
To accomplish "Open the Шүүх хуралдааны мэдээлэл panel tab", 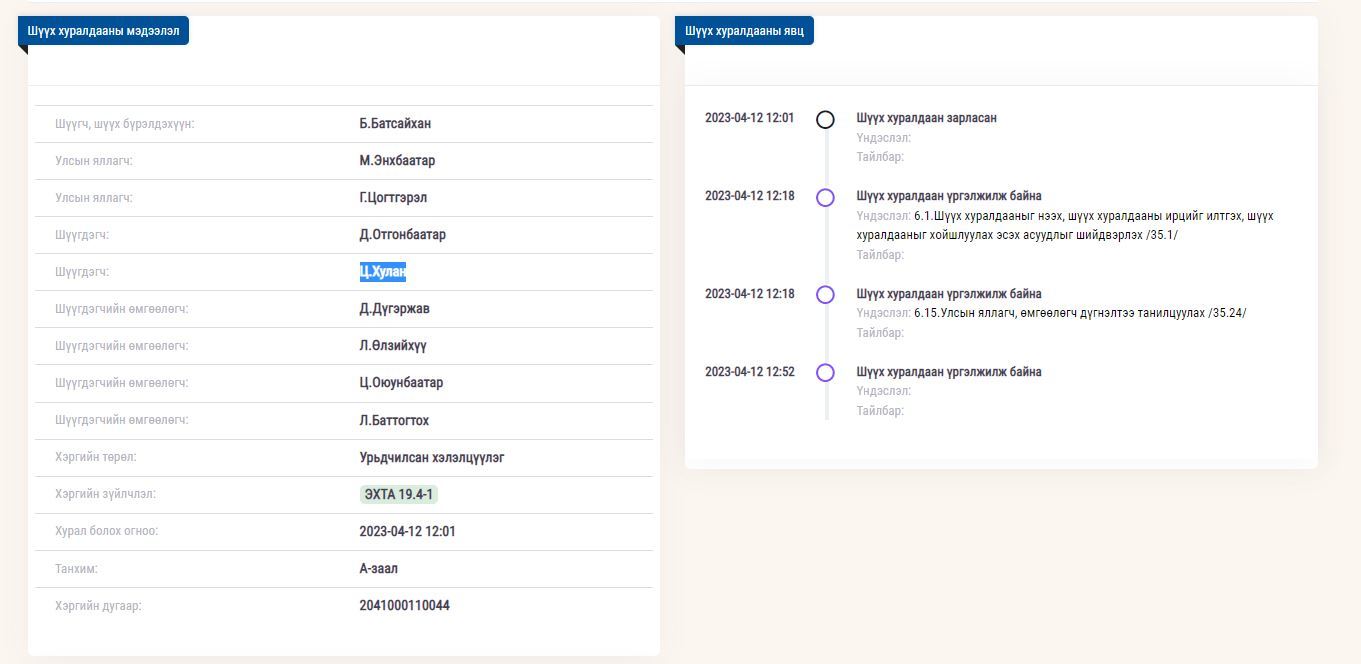I will (104, 31).
